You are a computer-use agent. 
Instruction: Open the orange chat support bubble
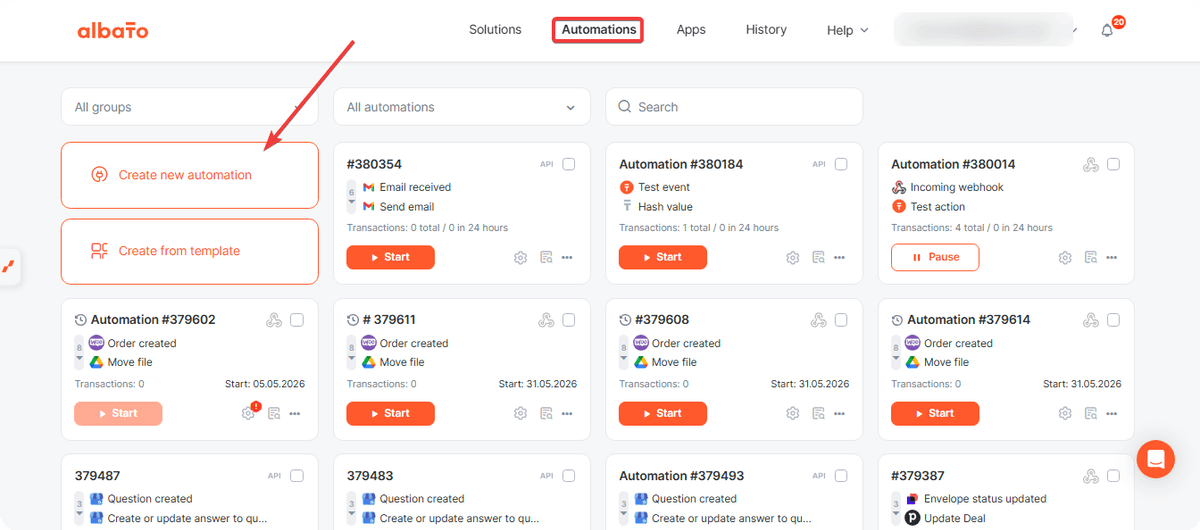click(x=1156, y=459)
